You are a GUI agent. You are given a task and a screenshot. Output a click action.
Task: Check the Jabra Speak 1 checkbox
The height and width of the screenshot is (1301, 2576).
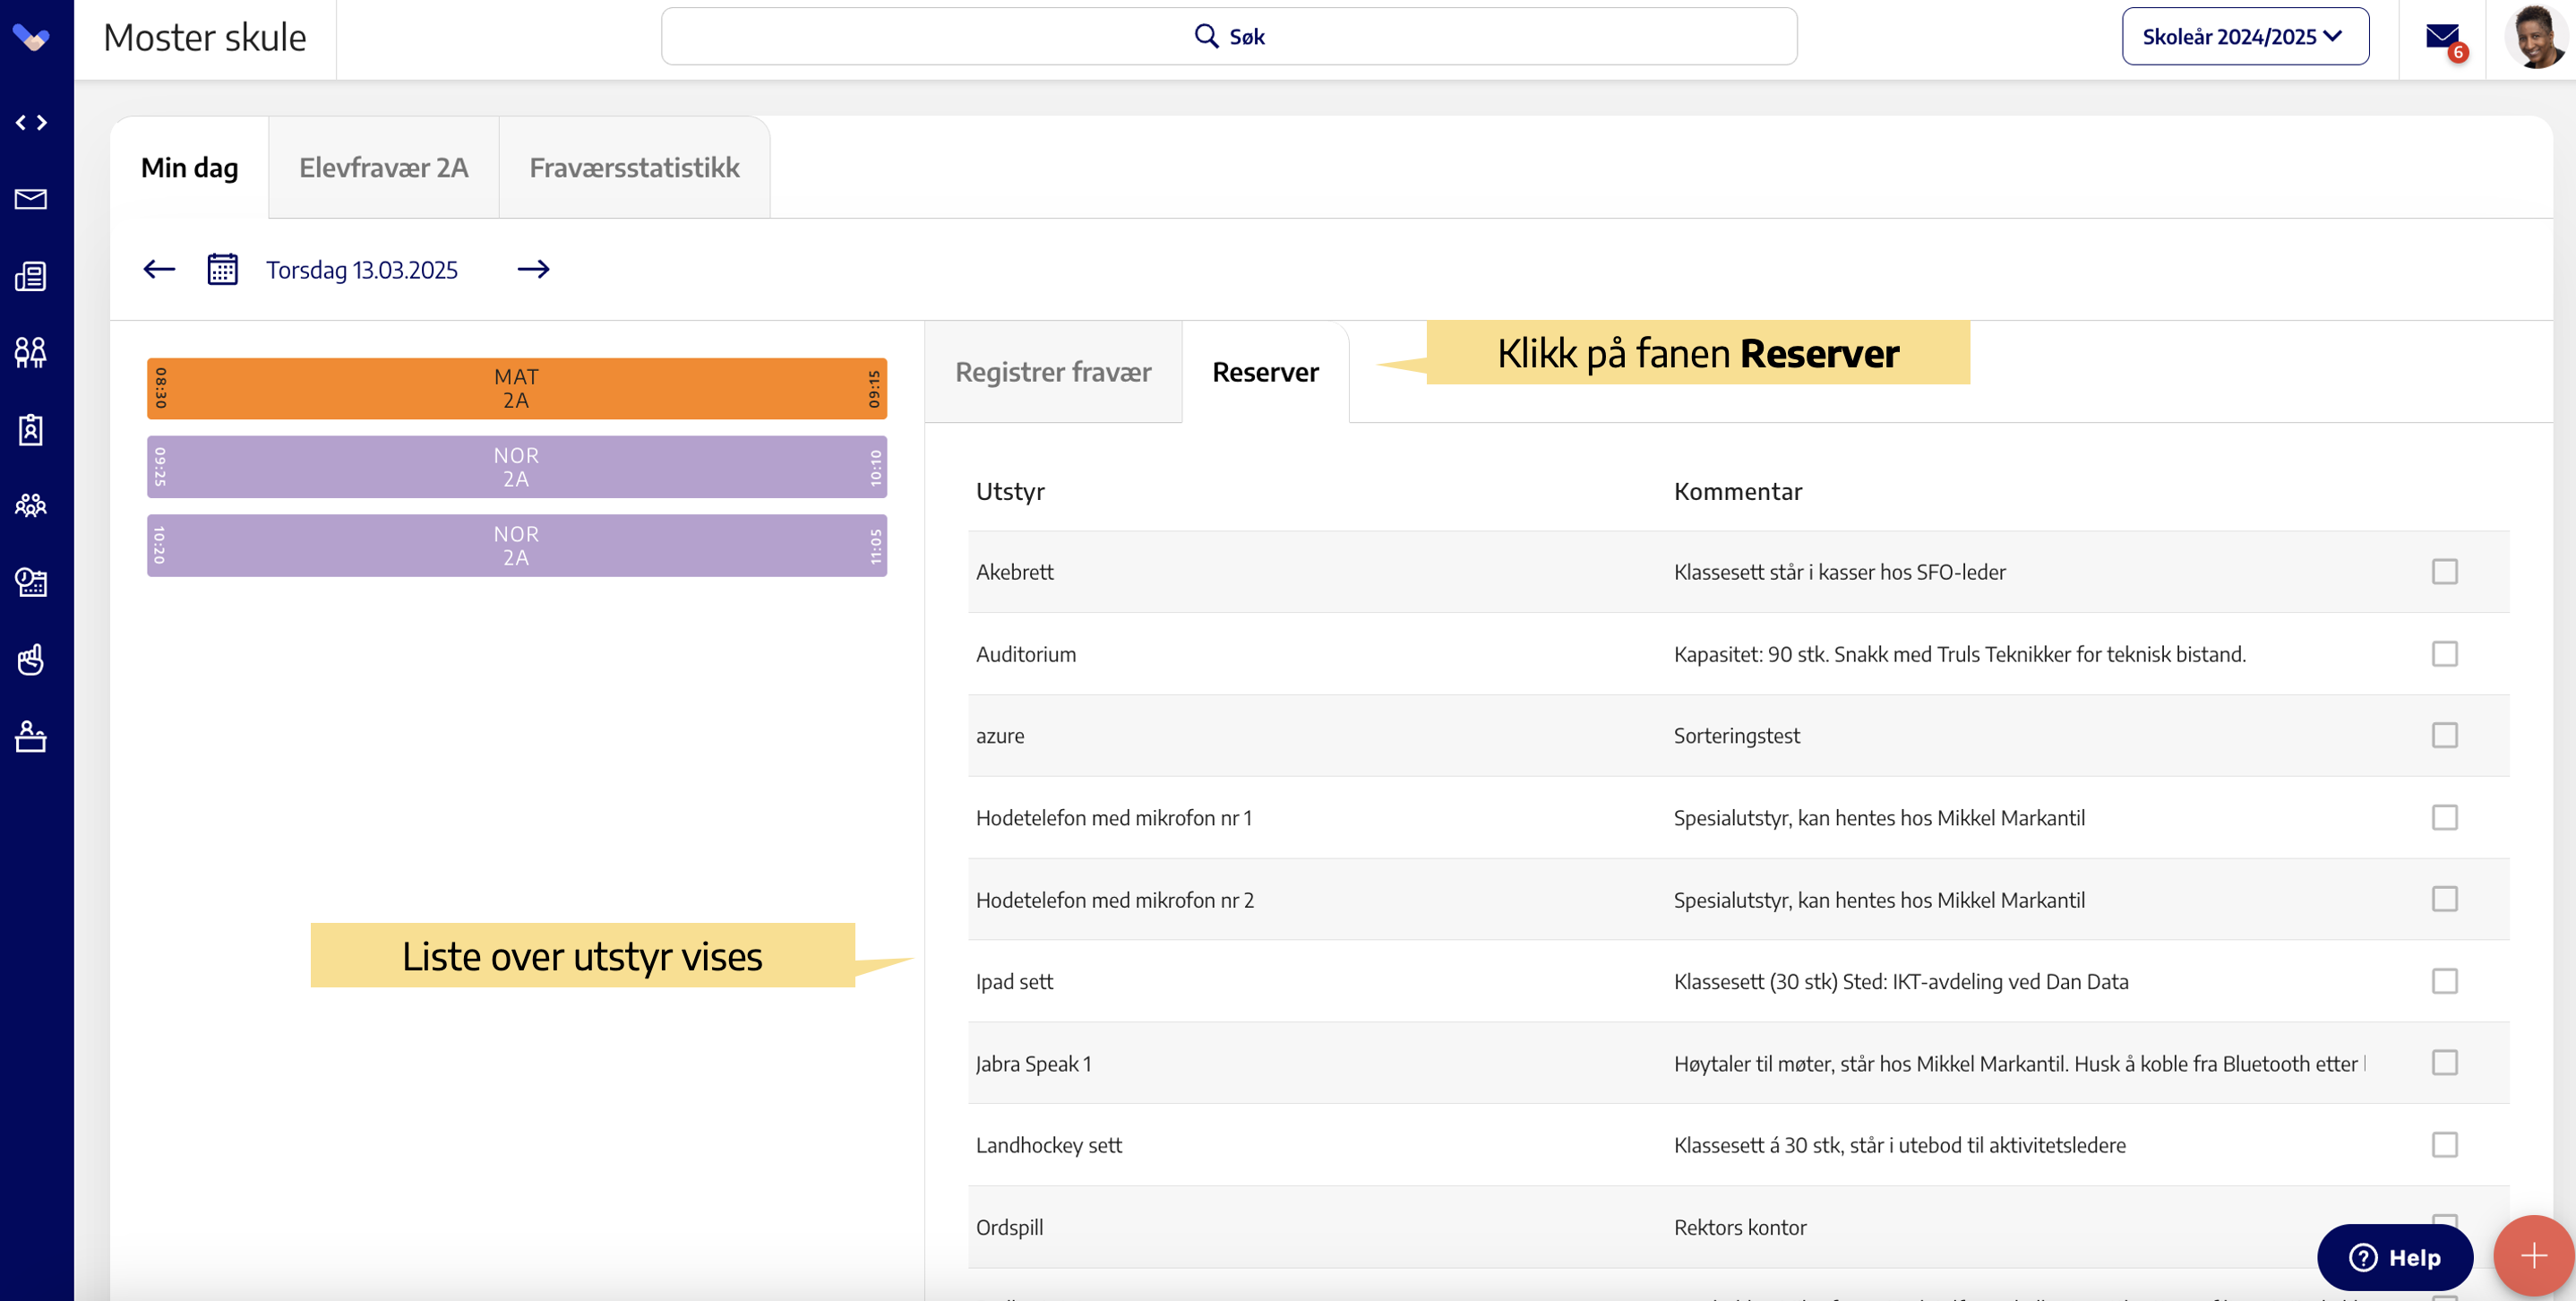click(2444, 1062)
